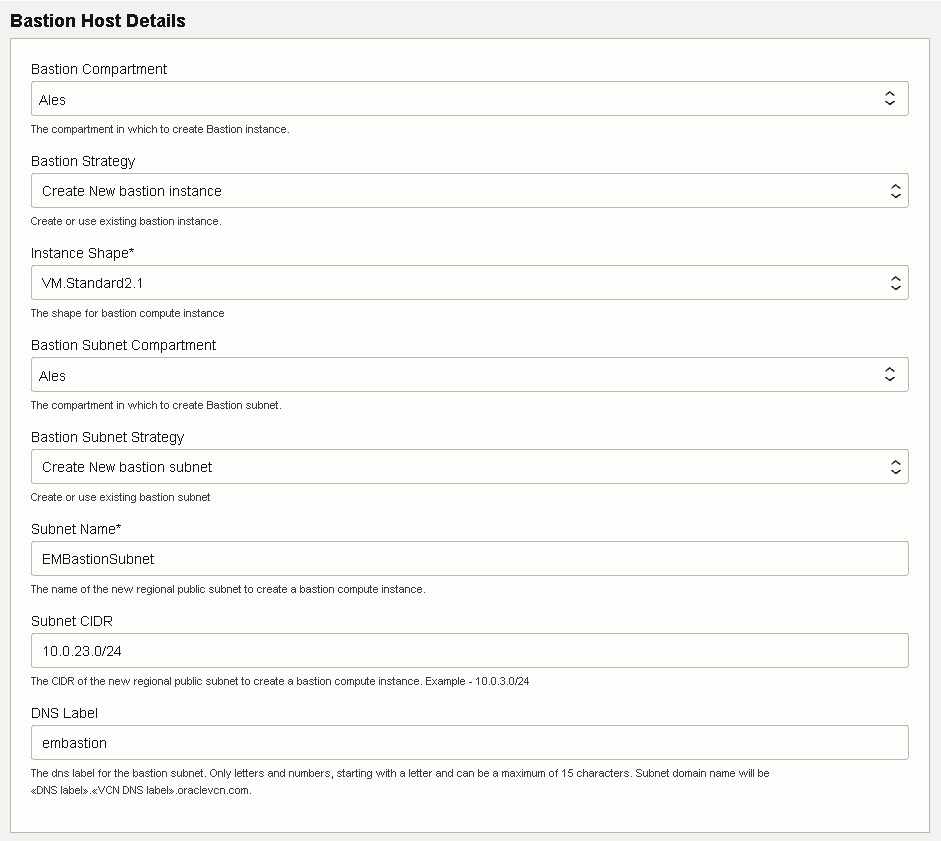The height and width of the screenshot is (841, 941).
Task: Click the Bastion Subnet Strategy arrow icon
Action: pyautogui.click(x=896, y=467)
